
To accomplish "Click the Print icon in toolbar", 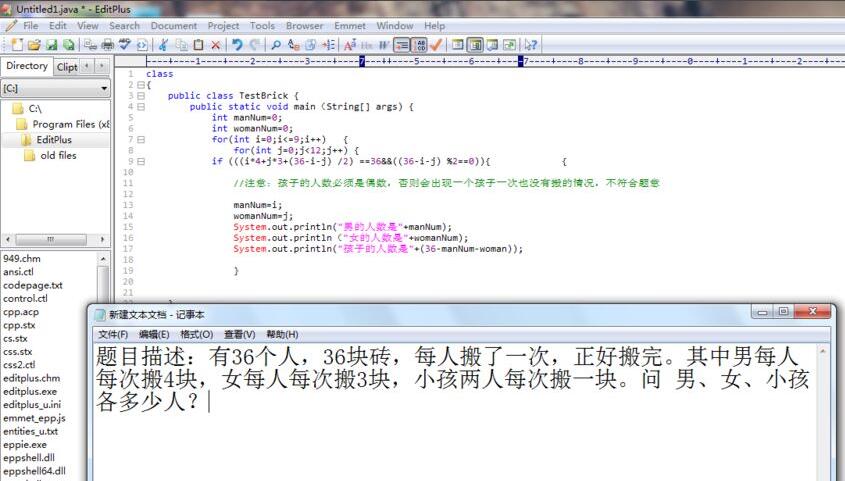I will [x=107, y=45].
